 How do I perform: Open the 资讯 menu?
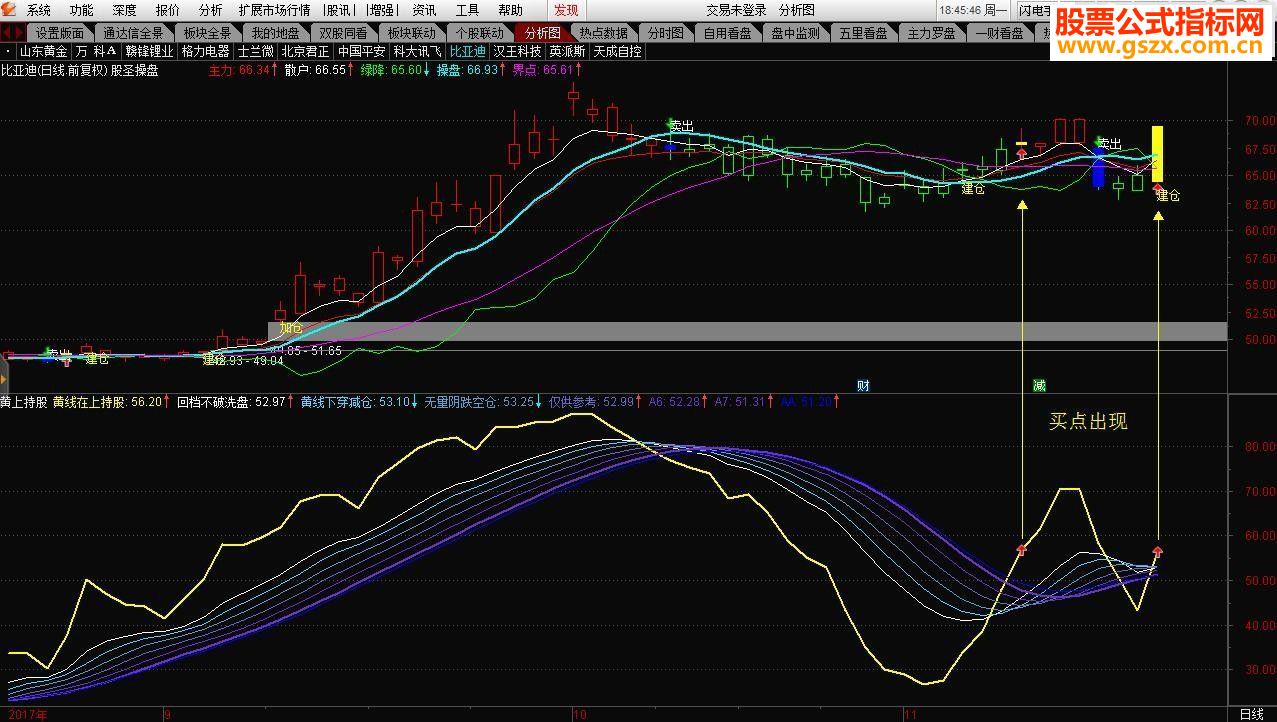pyautogui.click(x=424, y=10)
